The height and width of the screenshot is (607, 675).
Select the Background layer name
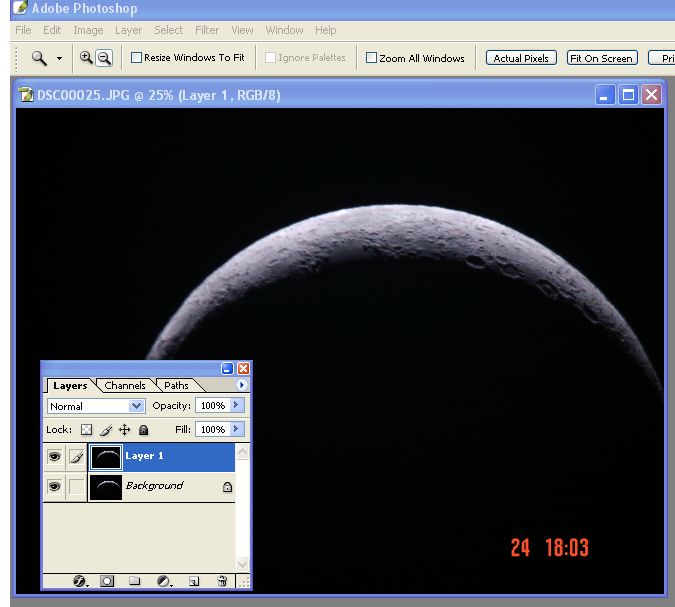(155, 486)
